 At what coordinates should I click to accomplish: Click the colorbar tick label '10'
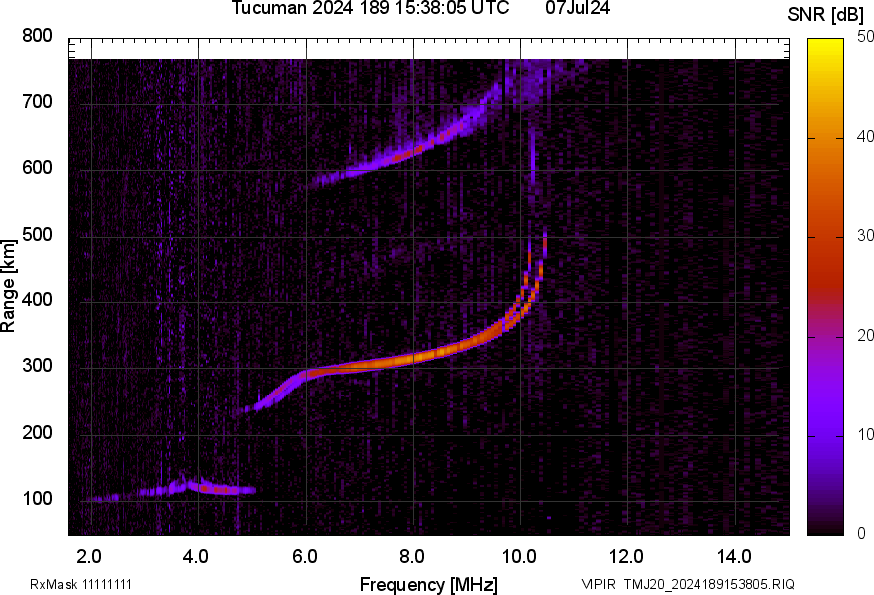pyautogui.click(x=865, y=434)
